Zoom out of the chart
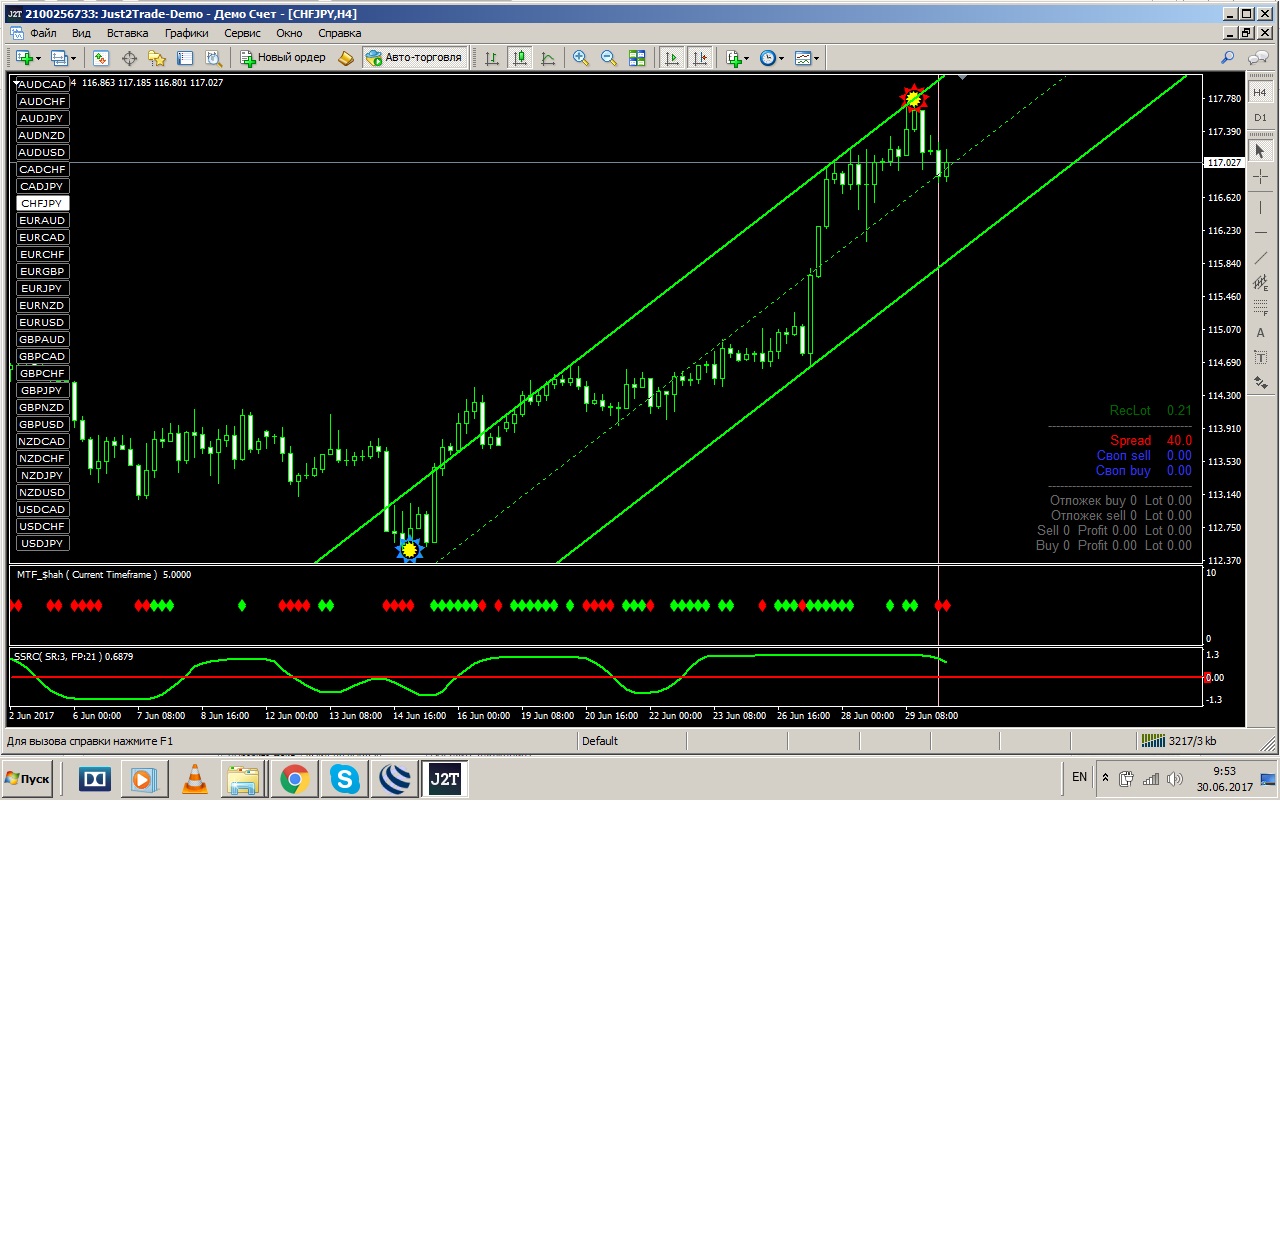 pyautogui.click(x=609, y=58)
